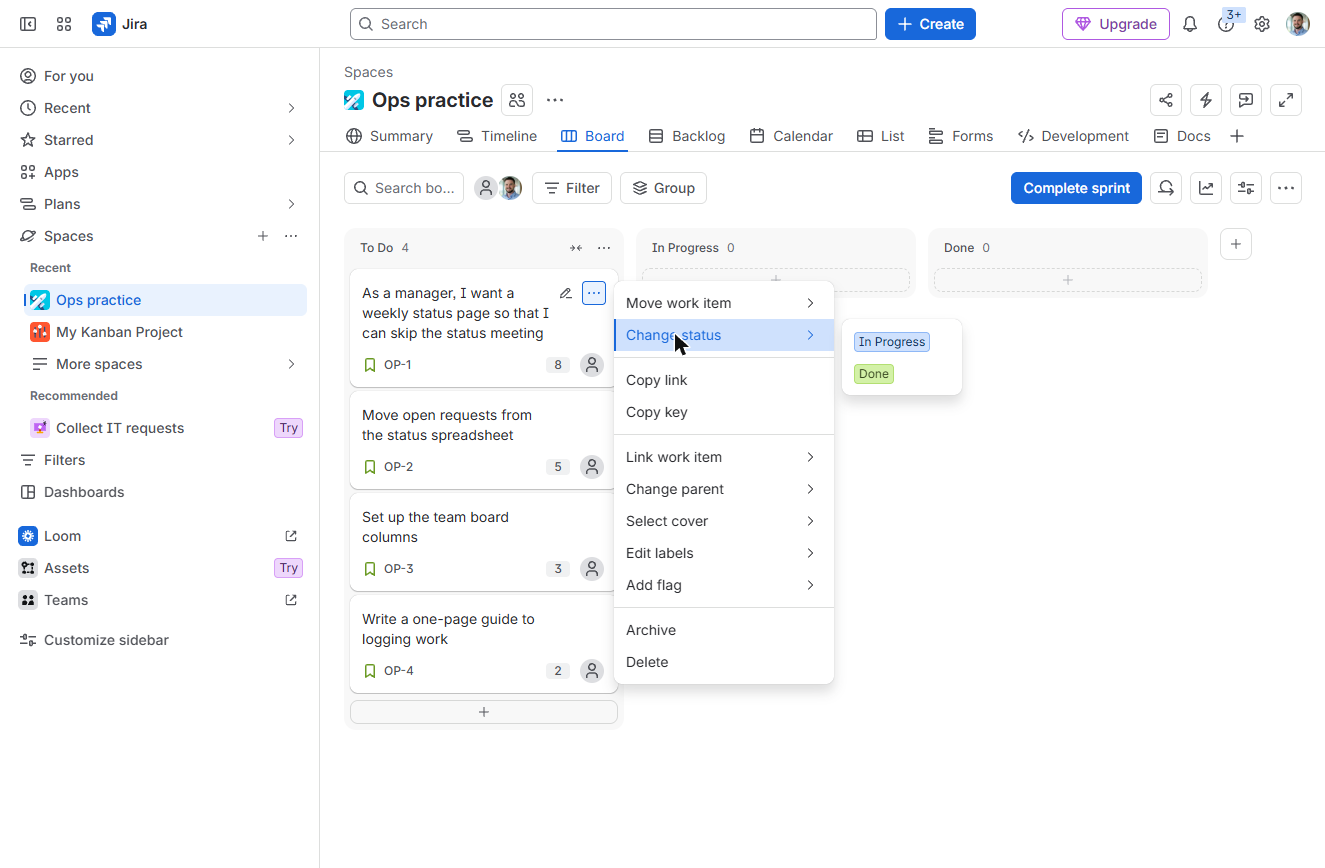Click the Search board field
This screenshot has width=1325, height=868.
[404, 188]
